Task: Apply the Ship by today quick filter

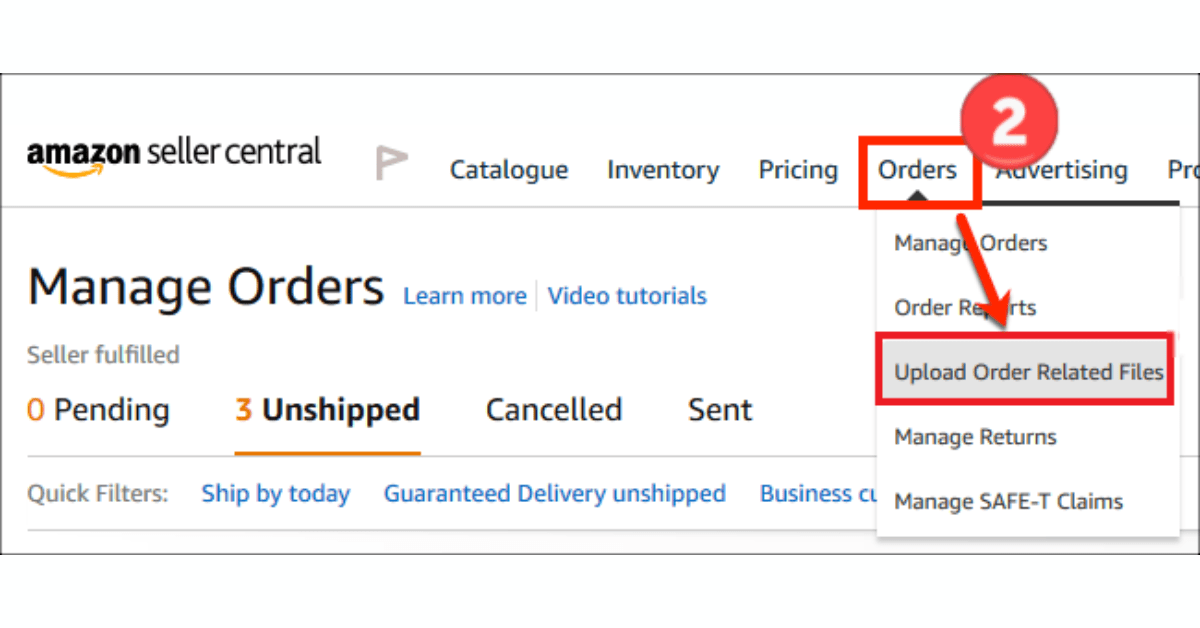Action: click(275, 493)
